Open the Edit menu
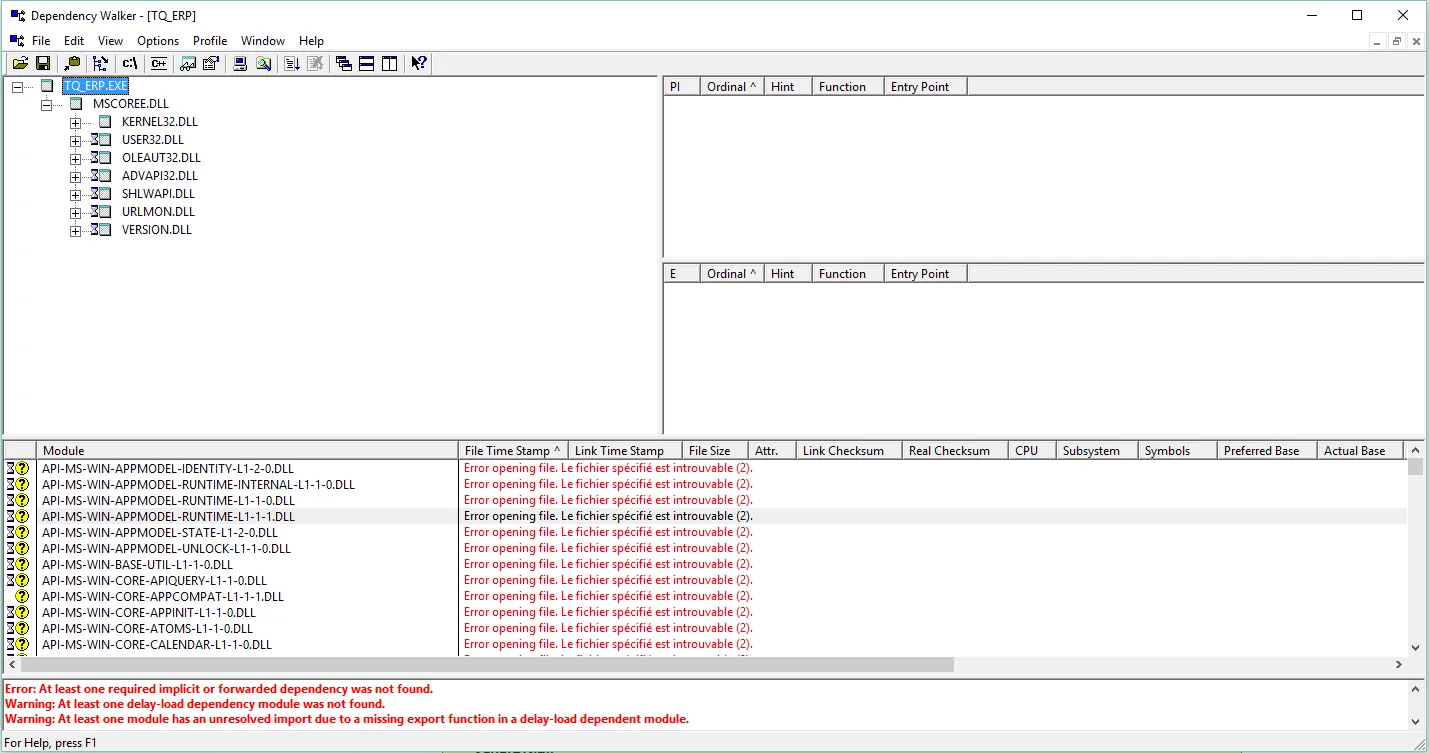Screen dimensions: 1429x753 [74, 41]
